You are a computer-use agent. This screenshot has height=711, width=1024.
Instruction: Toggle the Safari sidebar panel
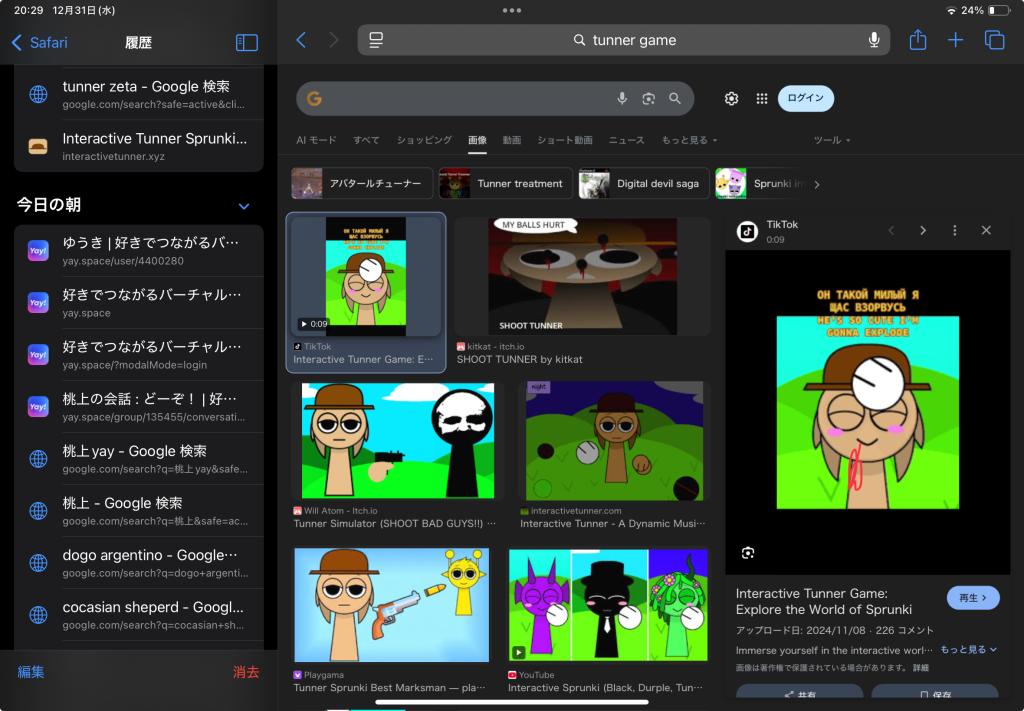246,43
